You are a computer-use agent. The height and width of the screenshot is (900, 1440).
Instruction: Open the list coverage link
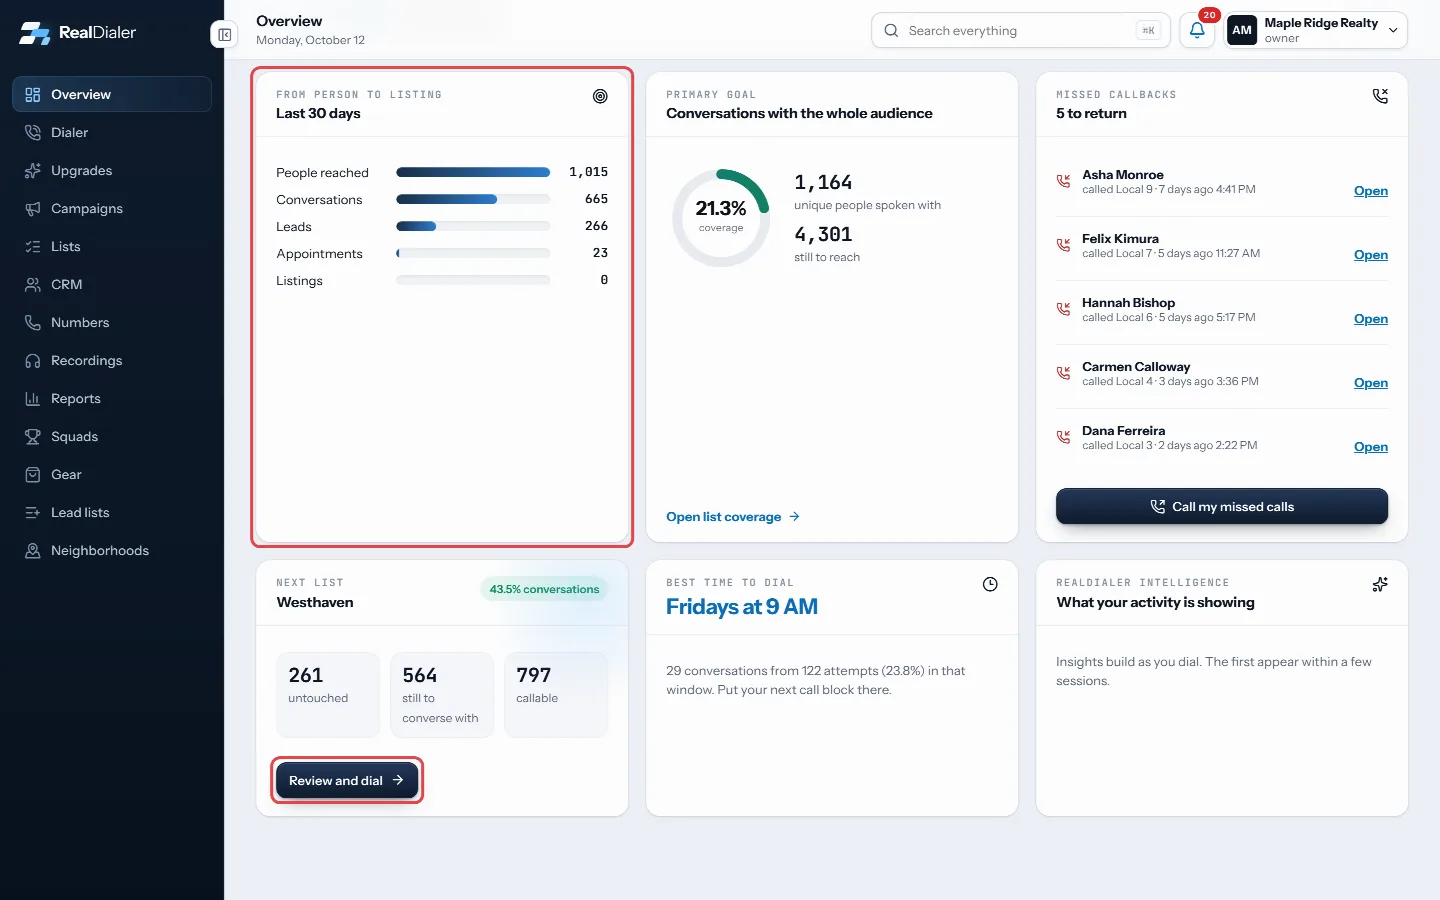[733, 517]
